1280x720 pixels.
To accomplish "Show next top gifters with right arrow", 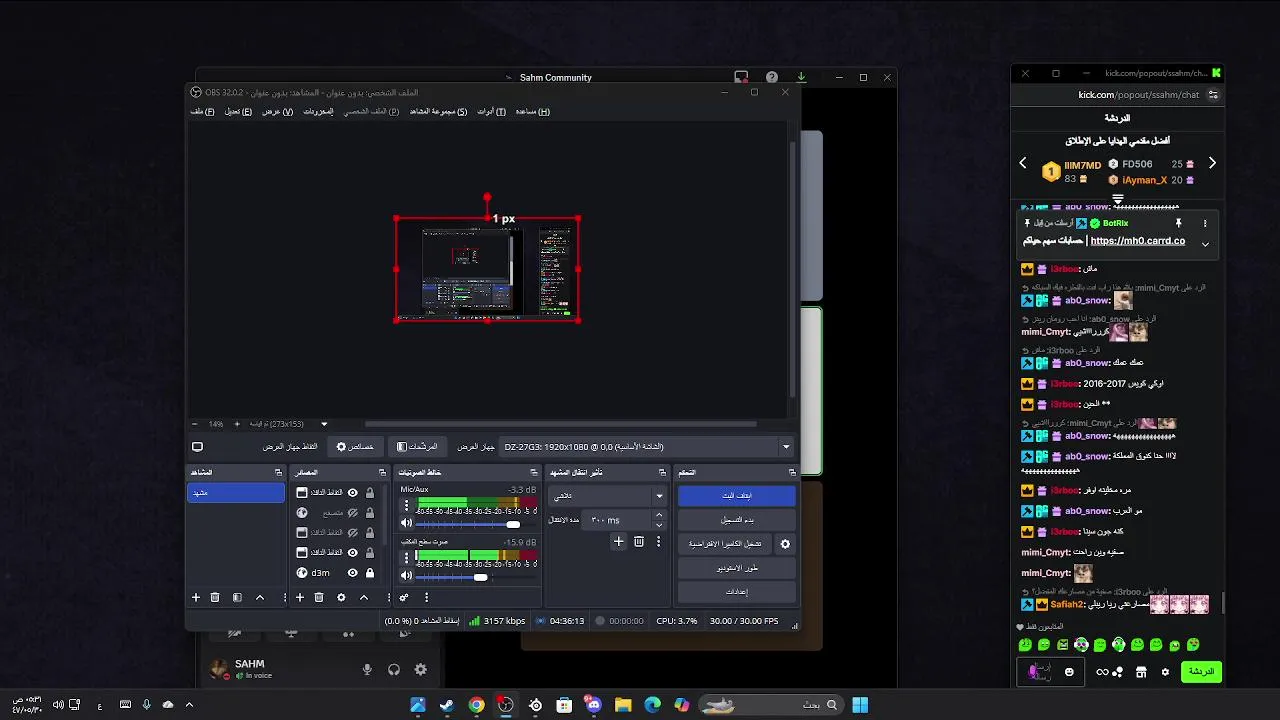I will coord(1212,163).
